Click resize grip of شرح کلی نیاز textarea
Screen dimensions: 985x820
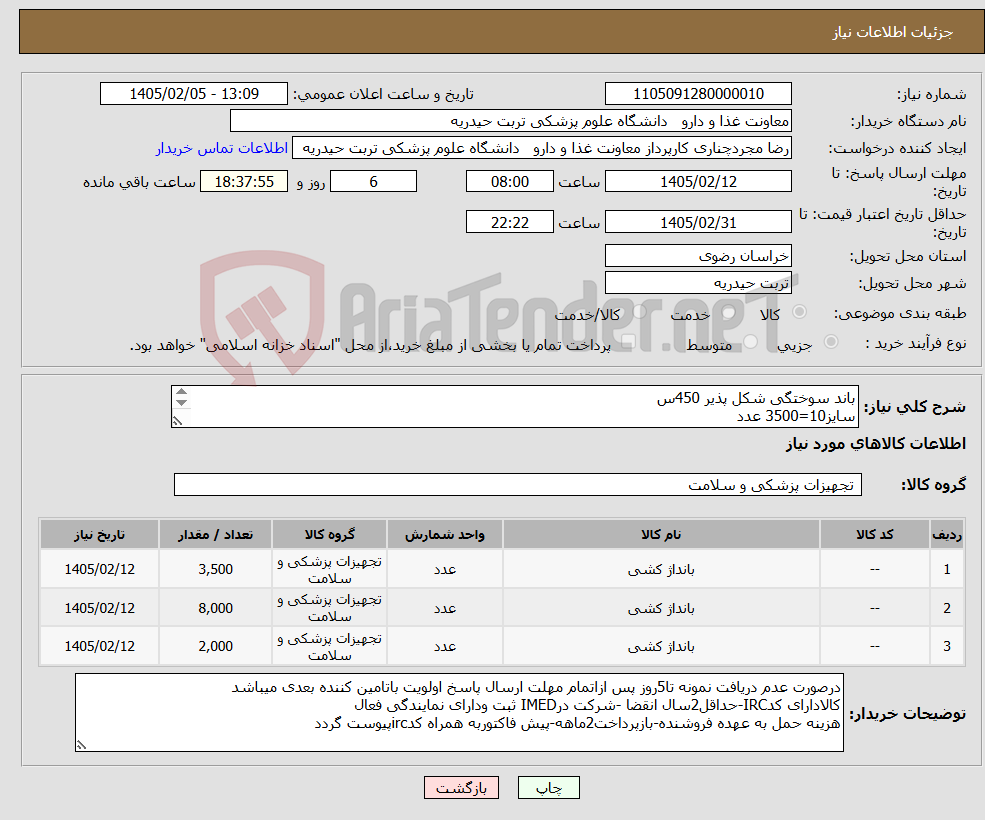(x=177, y=421)
